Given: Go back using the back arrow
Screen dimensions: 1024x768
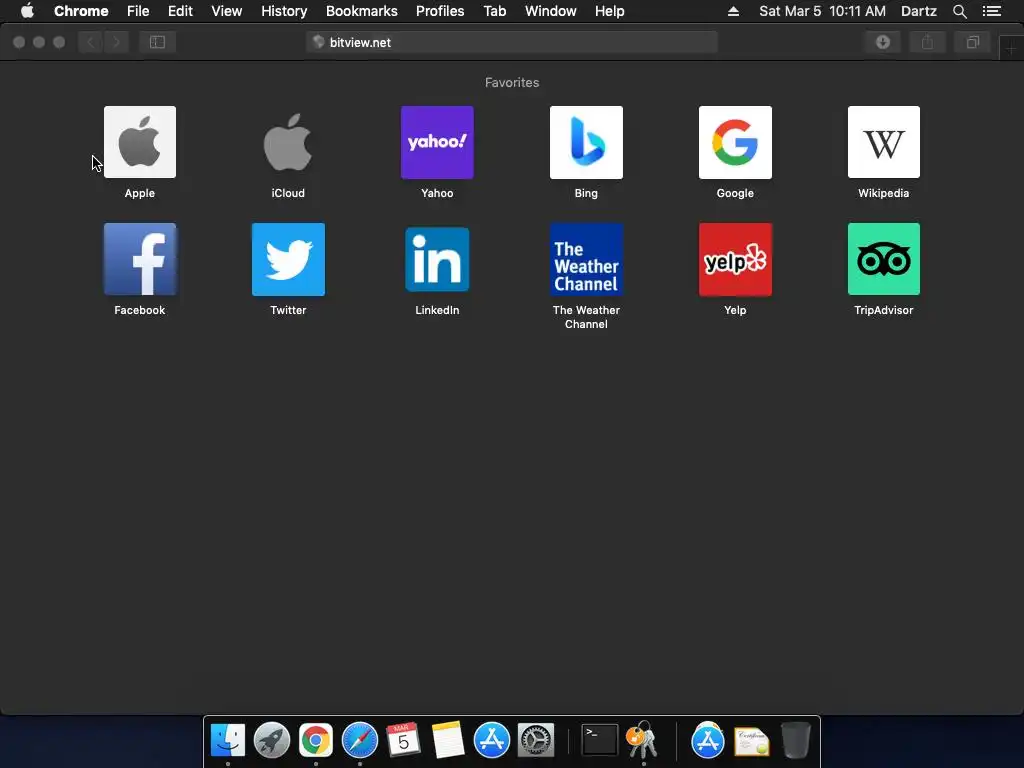Looking at the screenshot, I should click(x=91, y=42).
